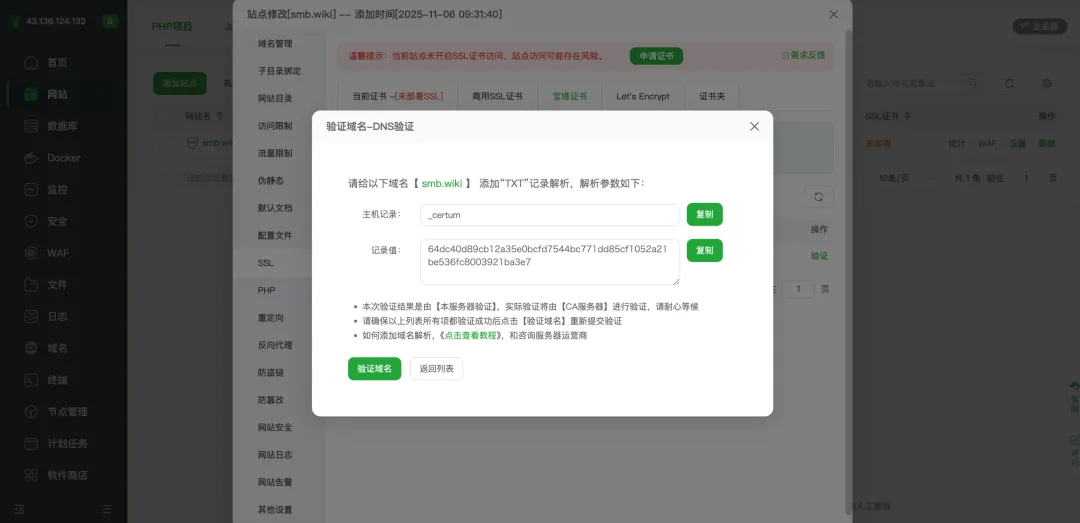Click 添加站点 button in site list

180,83
